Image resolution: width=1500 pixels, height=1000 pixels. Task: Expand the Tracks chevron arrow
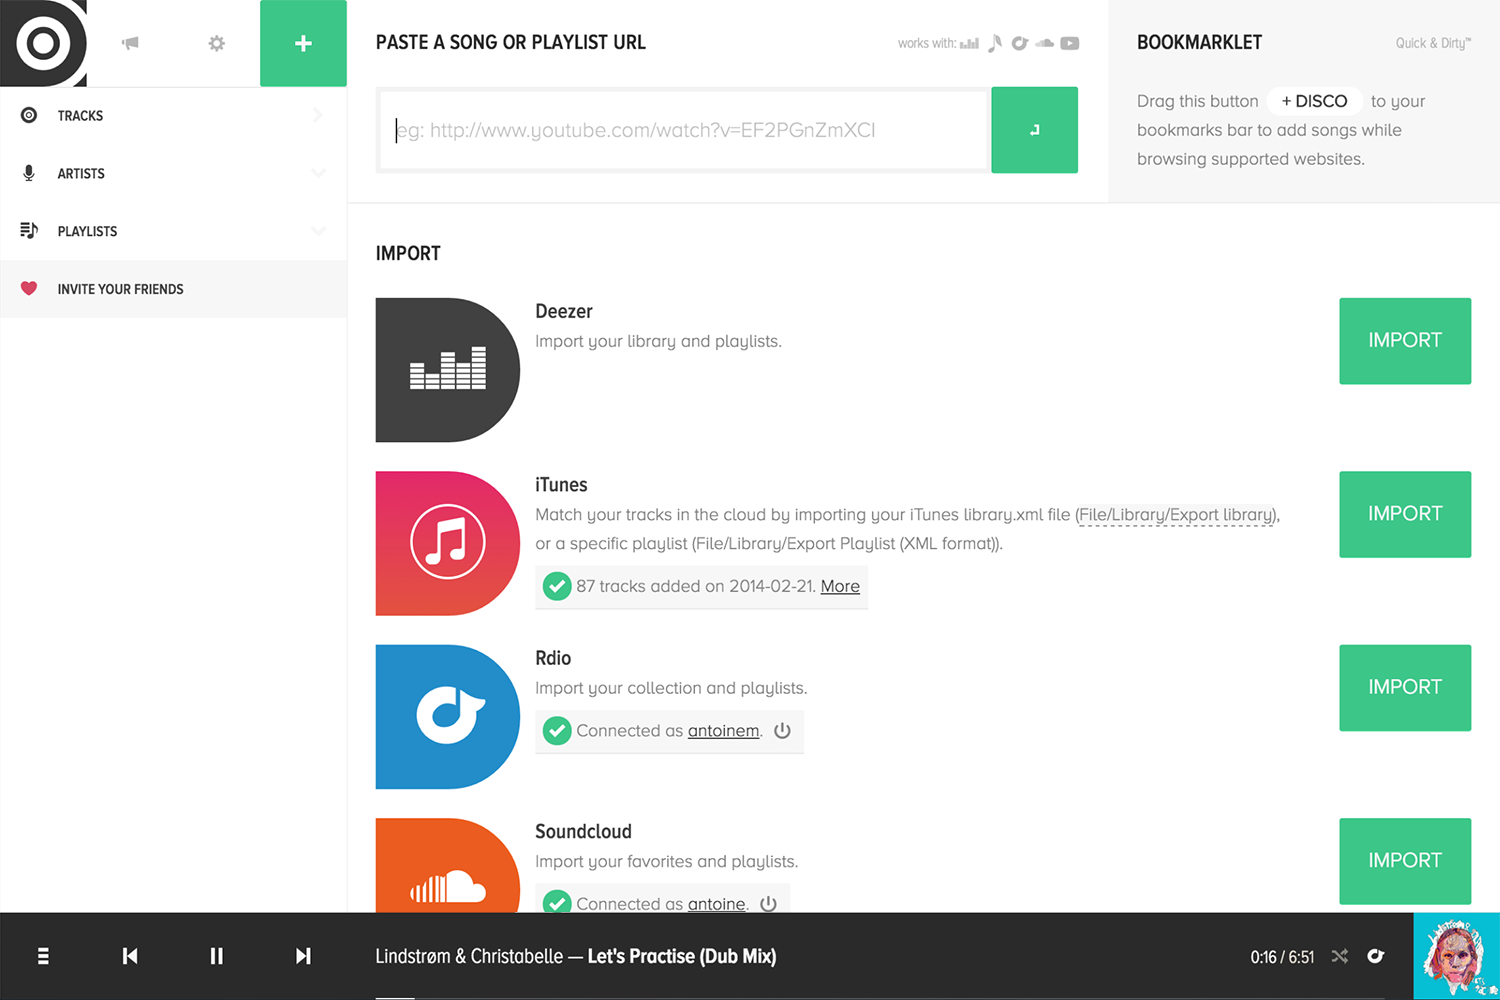click(x=318, y=116)
